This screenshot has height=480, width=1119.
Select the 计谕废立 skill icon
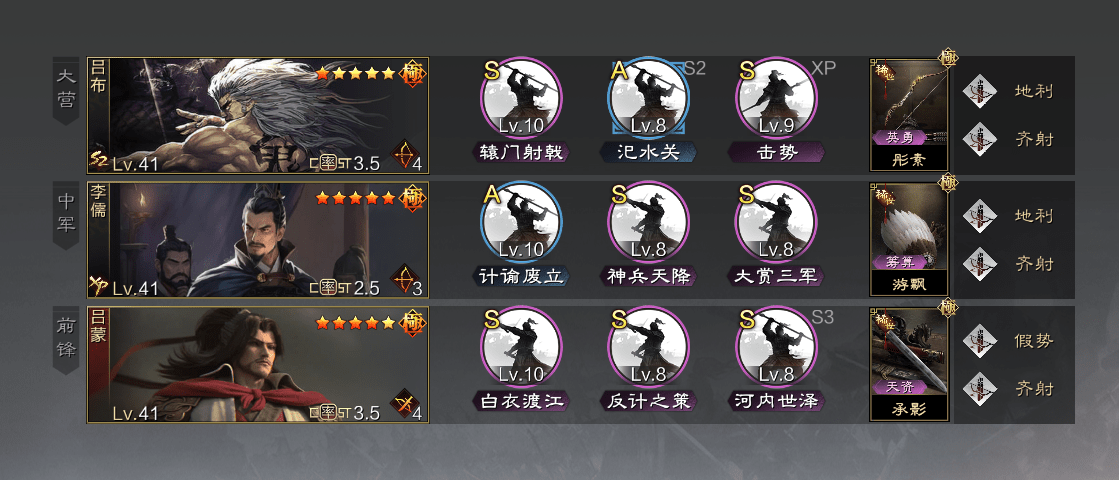[521, 223]
